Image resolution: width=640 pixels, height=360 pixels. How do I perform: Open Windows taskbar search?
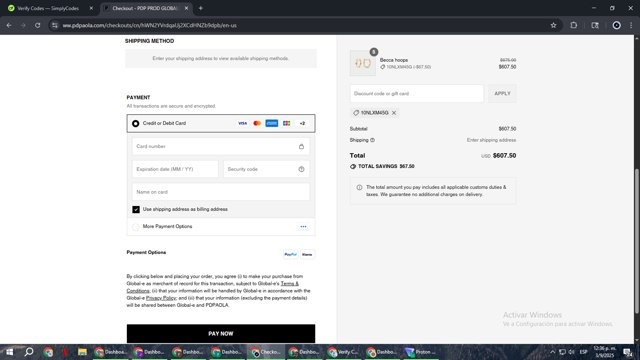coord(29,352)
